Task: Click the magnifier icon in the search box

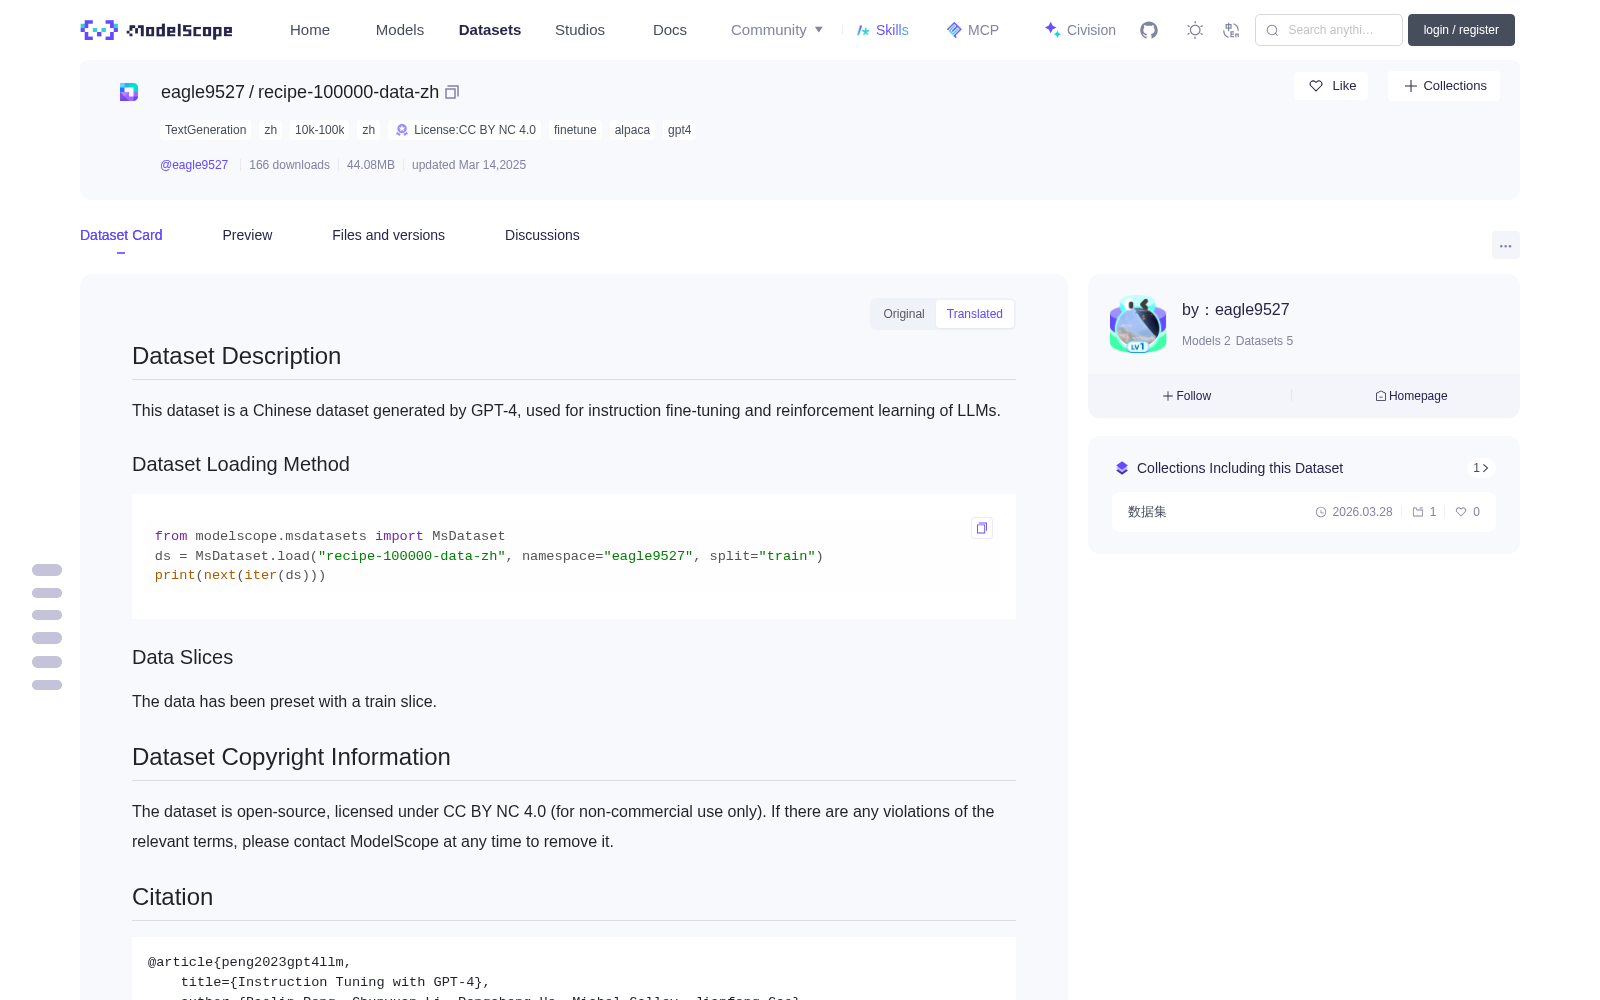Action: point(1273,30)
